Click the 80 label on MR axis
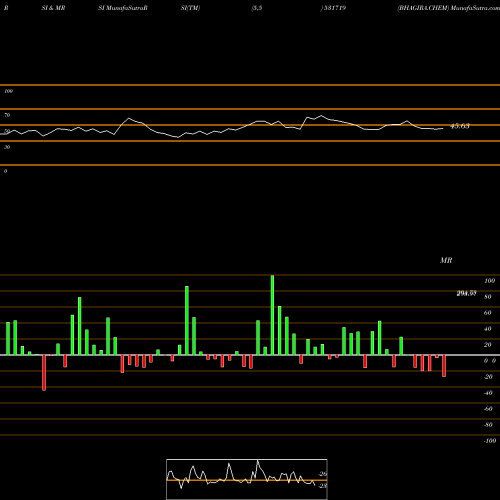 click(x=488, y=297)
